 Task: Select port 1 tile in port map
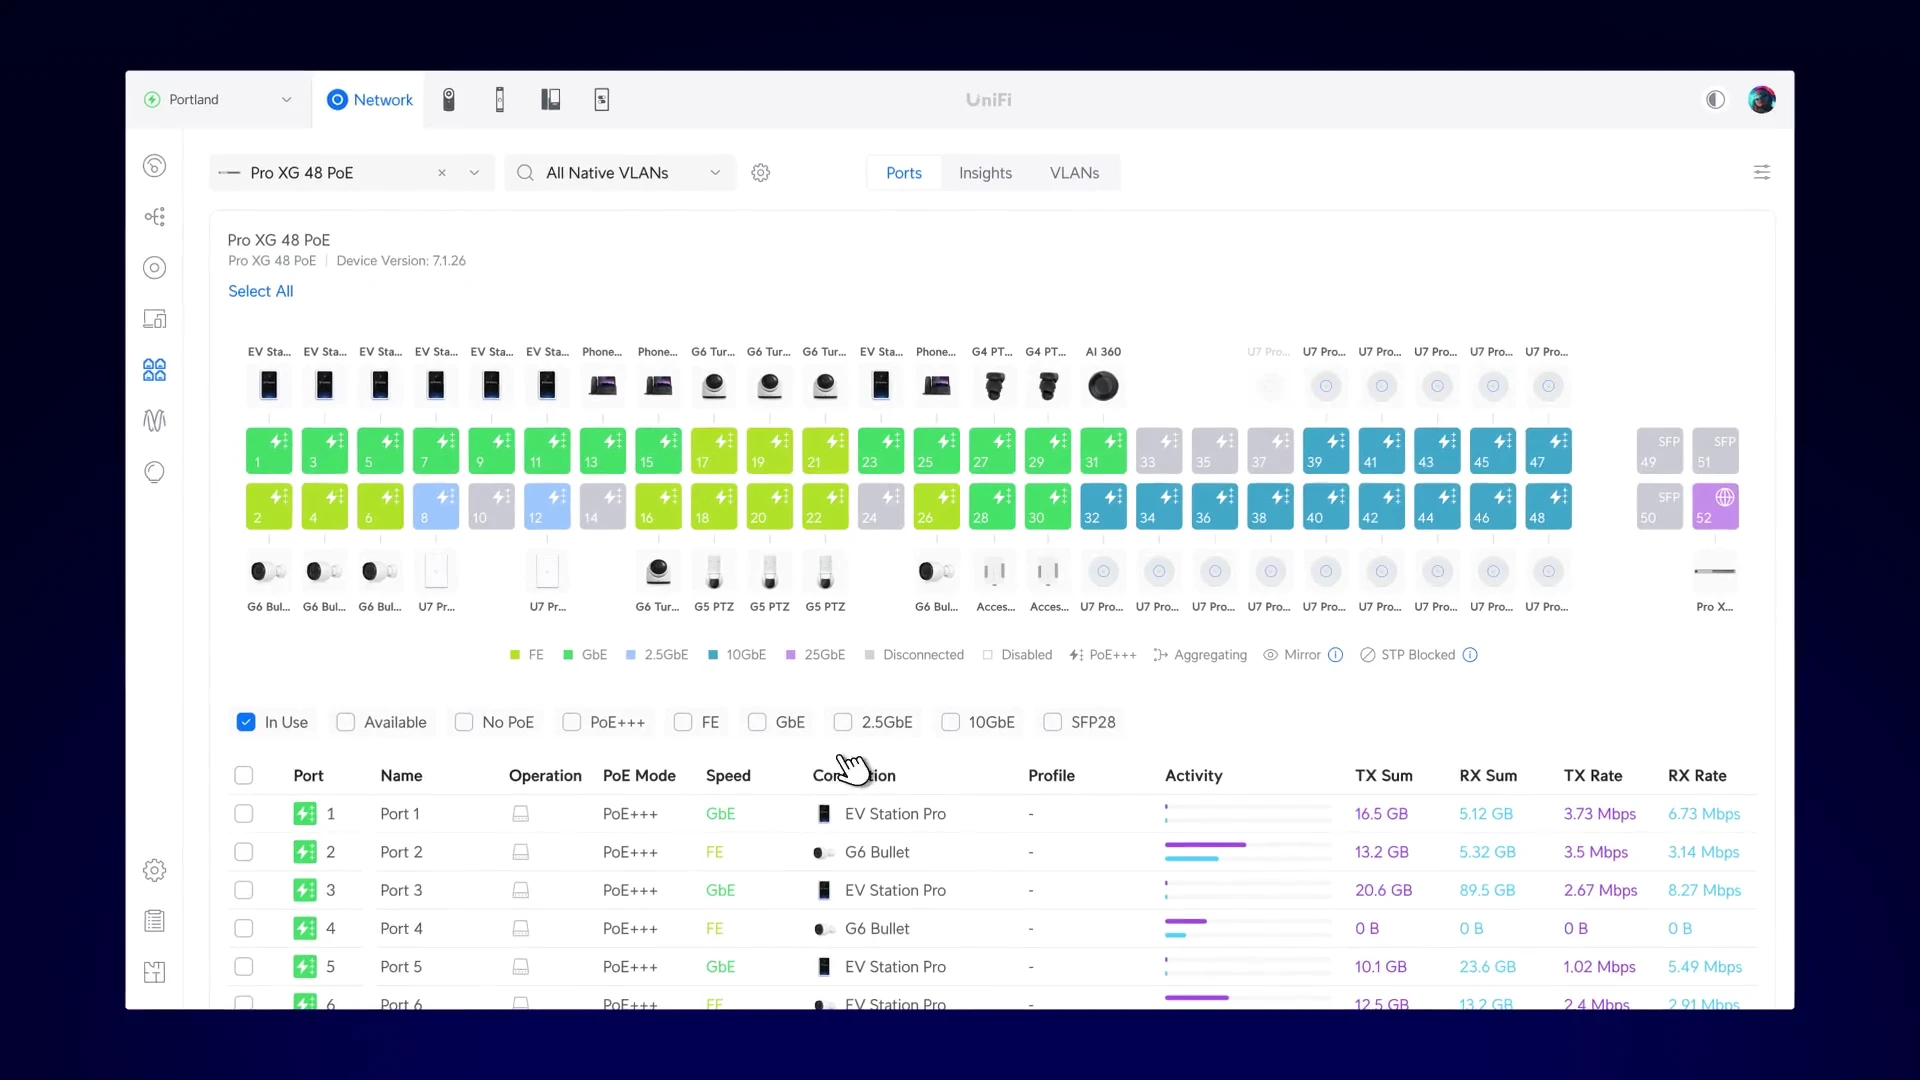click(269, 451)
